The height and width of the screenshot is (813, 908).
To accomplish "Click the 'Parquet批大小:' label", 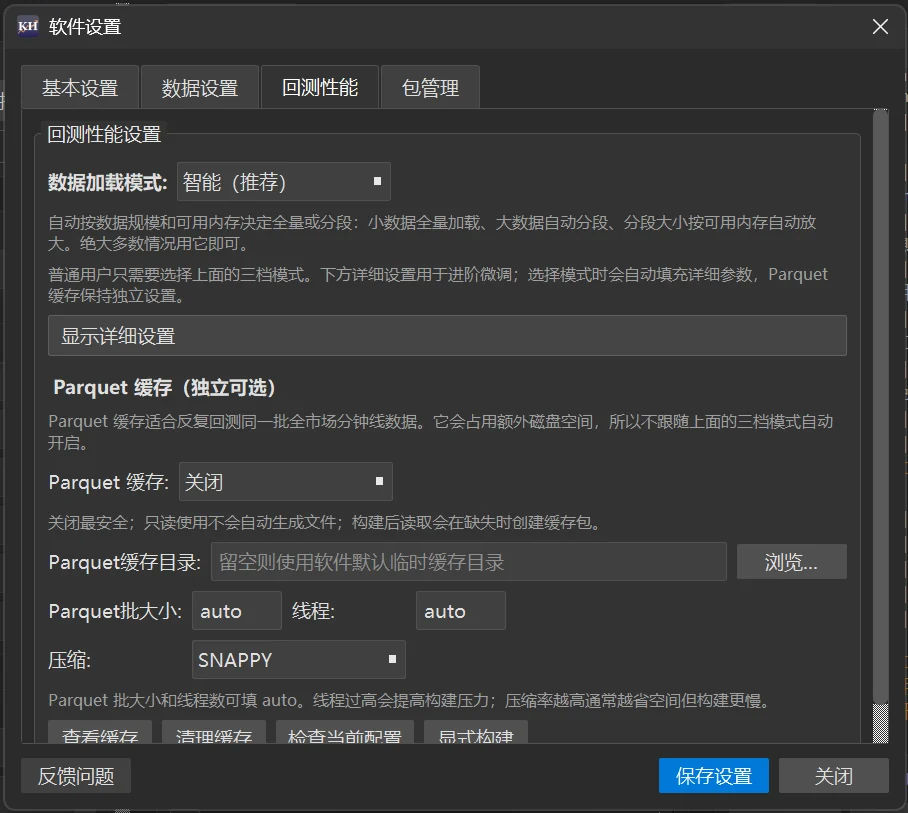I will point(115,611).
